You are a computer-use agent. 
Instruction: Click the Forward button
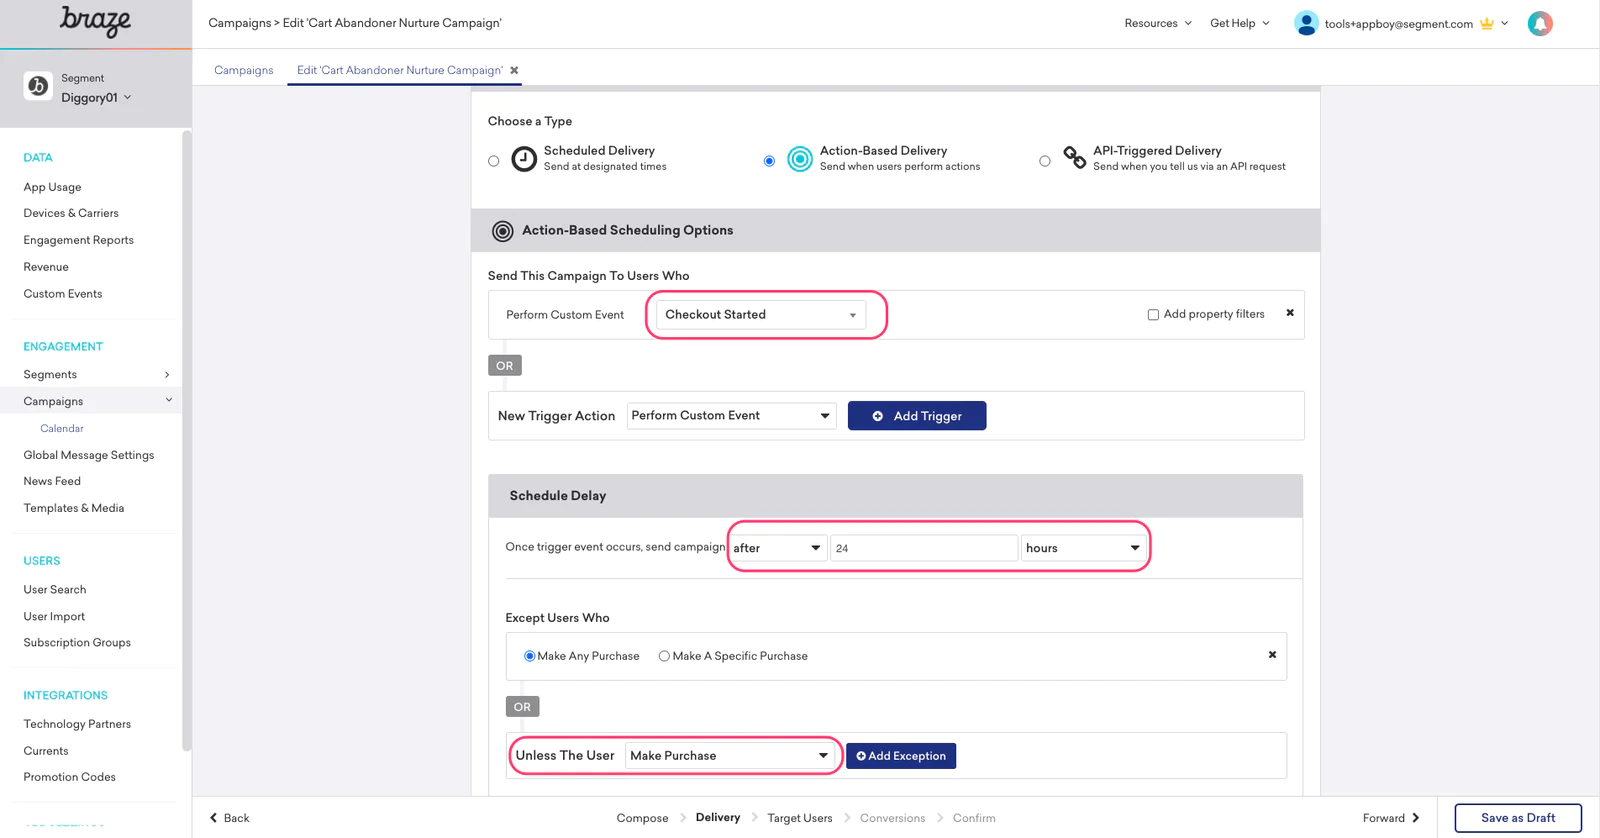point(1391,818)
